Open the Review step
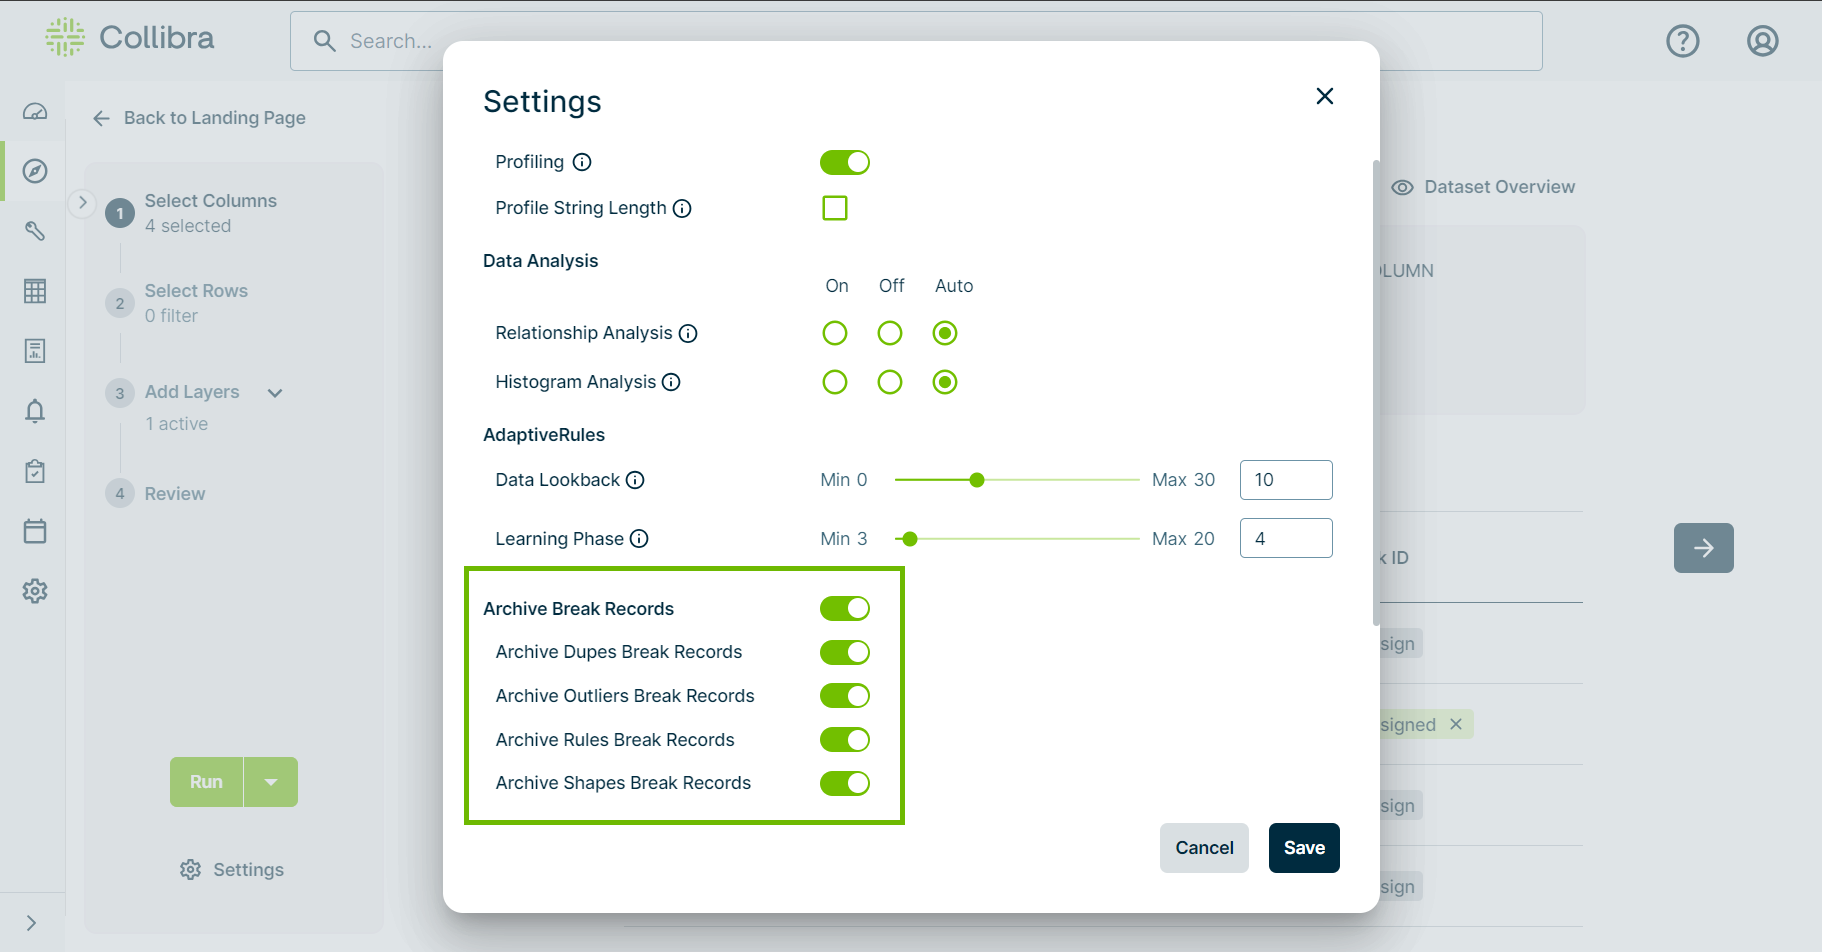This screenshot has height=952, width=1822. coord(174,494)
